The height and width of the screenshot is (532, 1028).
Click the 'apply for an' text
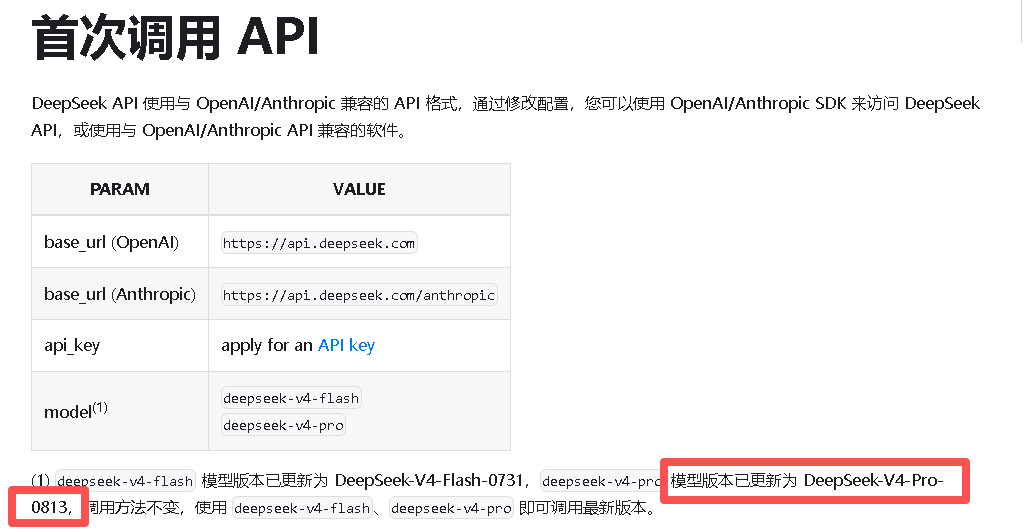tap(267, 346)
